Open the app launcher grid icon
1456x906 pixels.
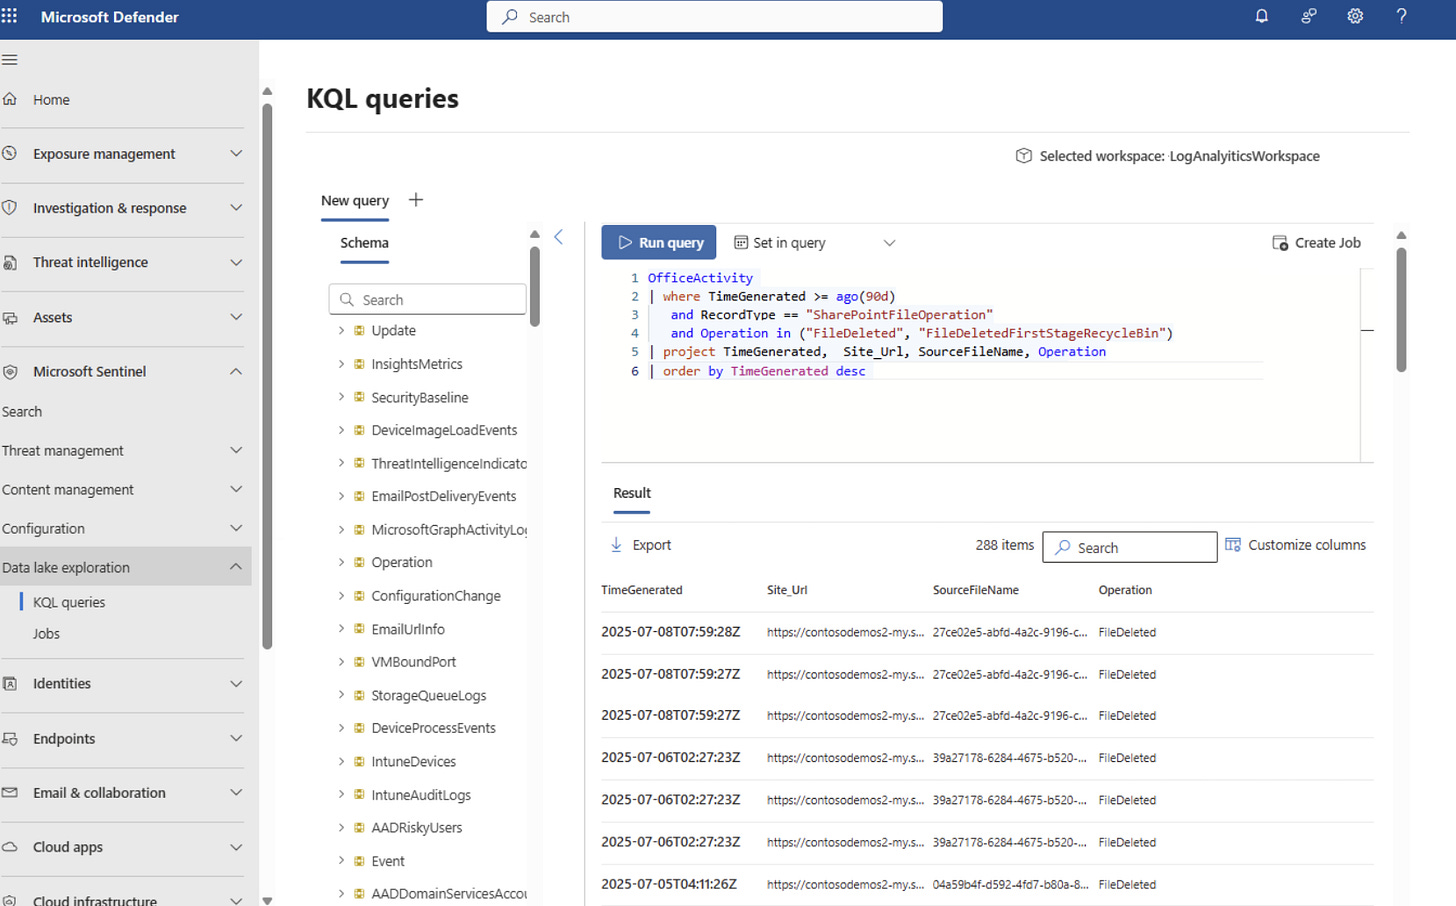(x=10, y=16)
